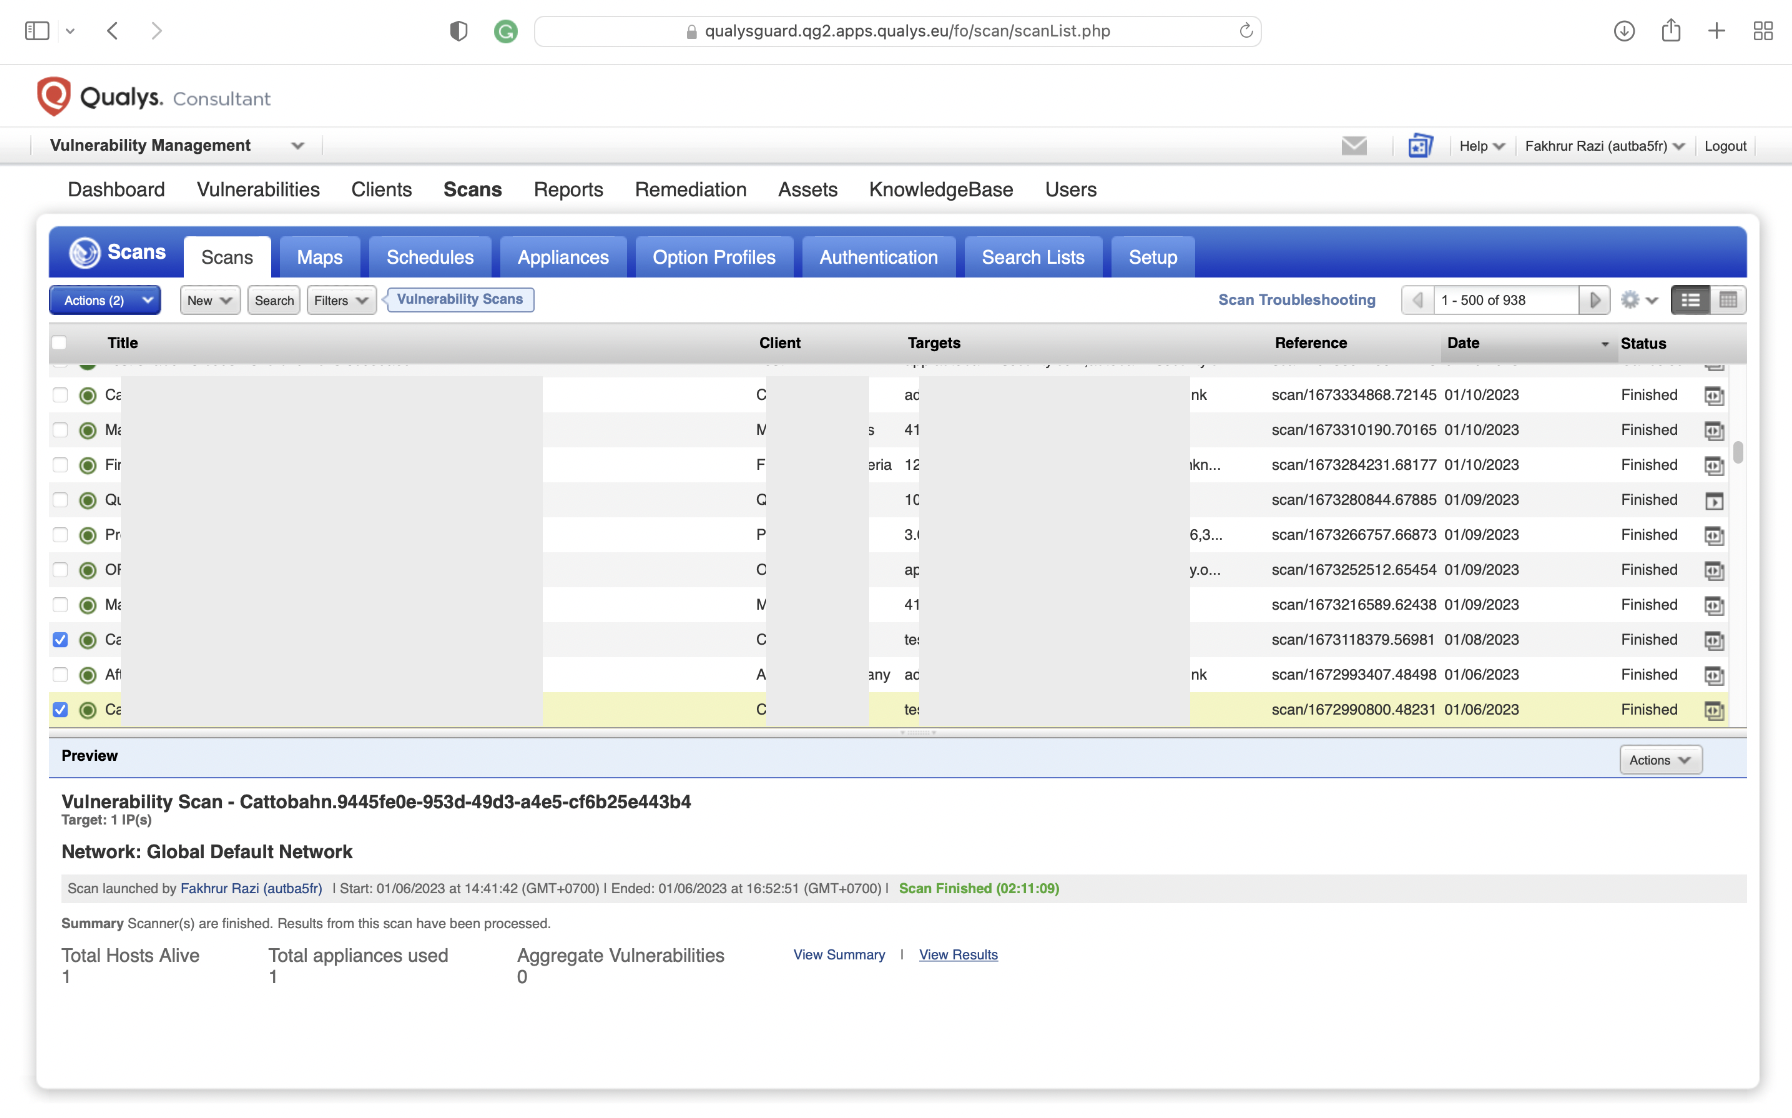1792x1118 pixels.
Task: Check the scan/1673310190.70165 row checkbox
Action: click(60, 430)
